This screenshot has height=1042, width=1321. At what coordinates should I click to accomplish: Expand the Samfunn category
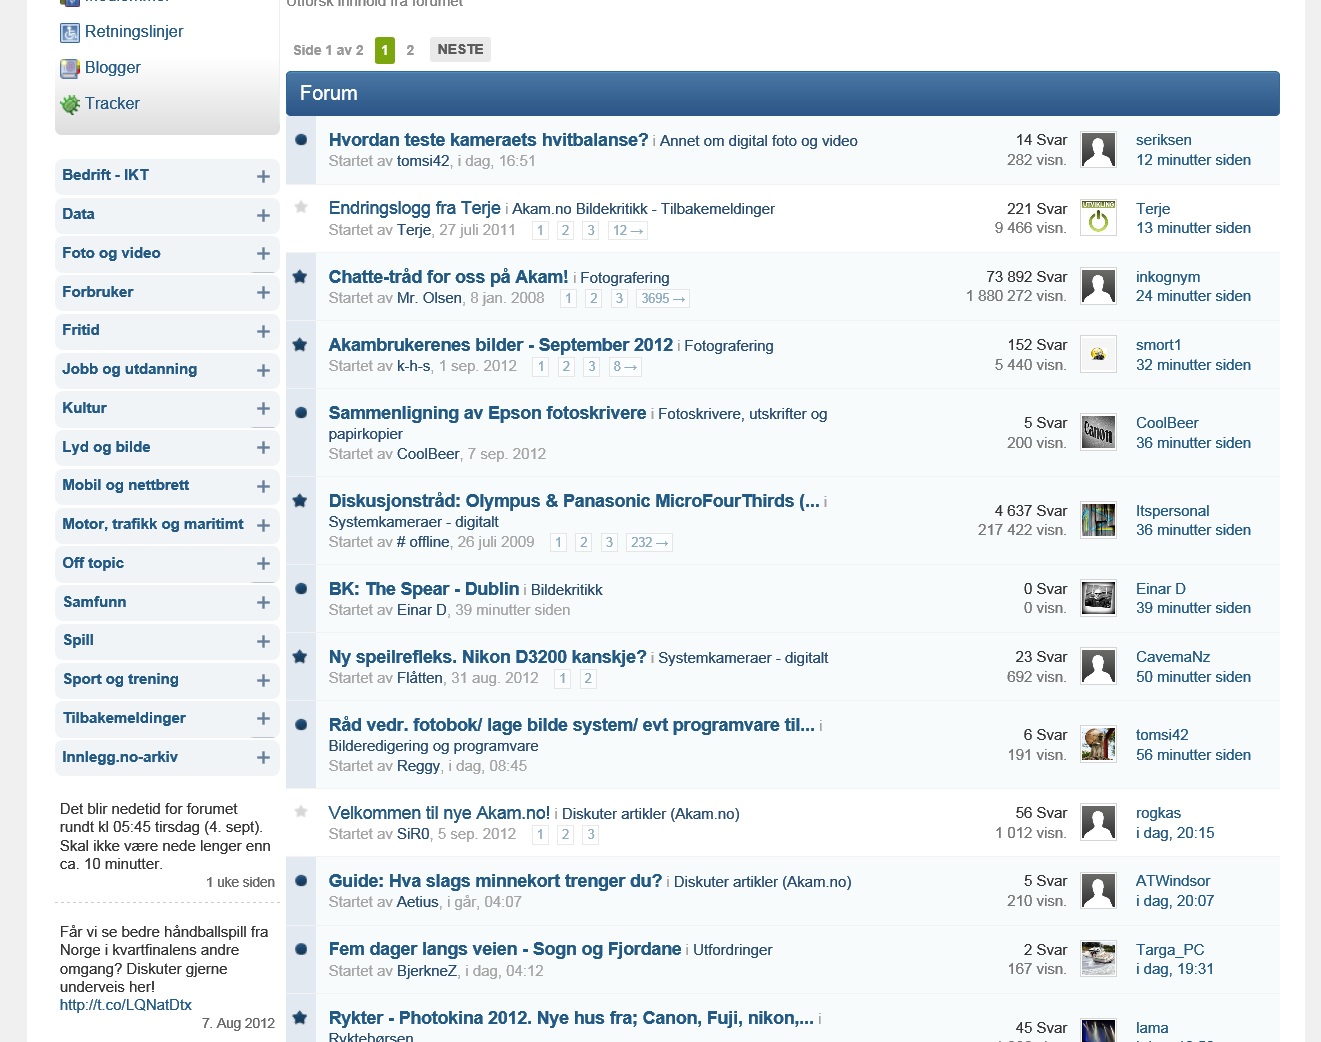pos(263,603)
